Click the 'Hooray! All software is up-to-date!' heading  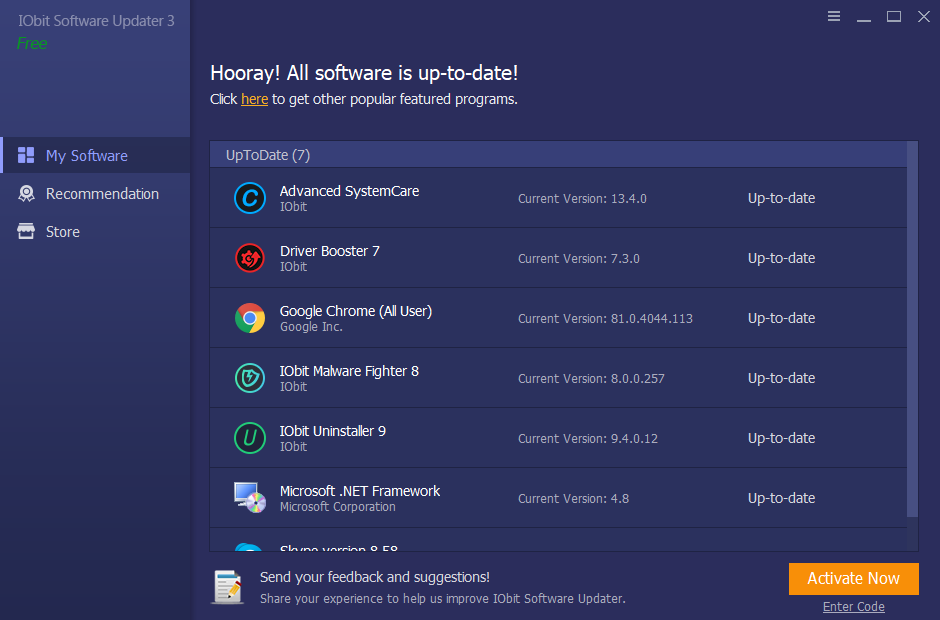364,73
